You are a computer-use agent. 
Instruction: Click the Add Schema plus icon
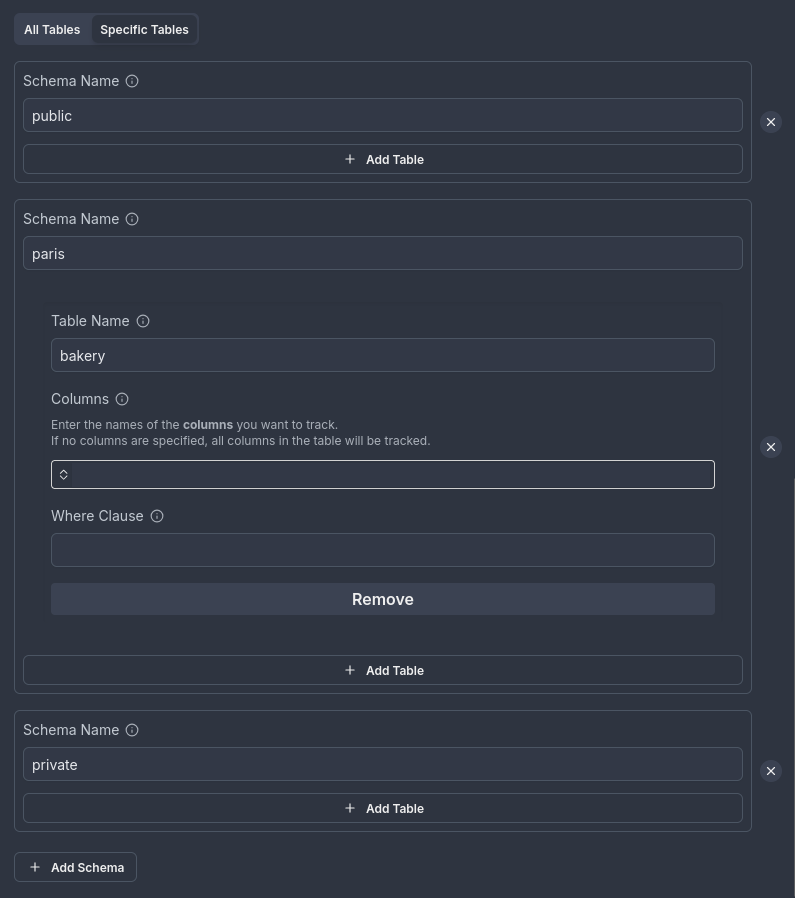point(35,867)
